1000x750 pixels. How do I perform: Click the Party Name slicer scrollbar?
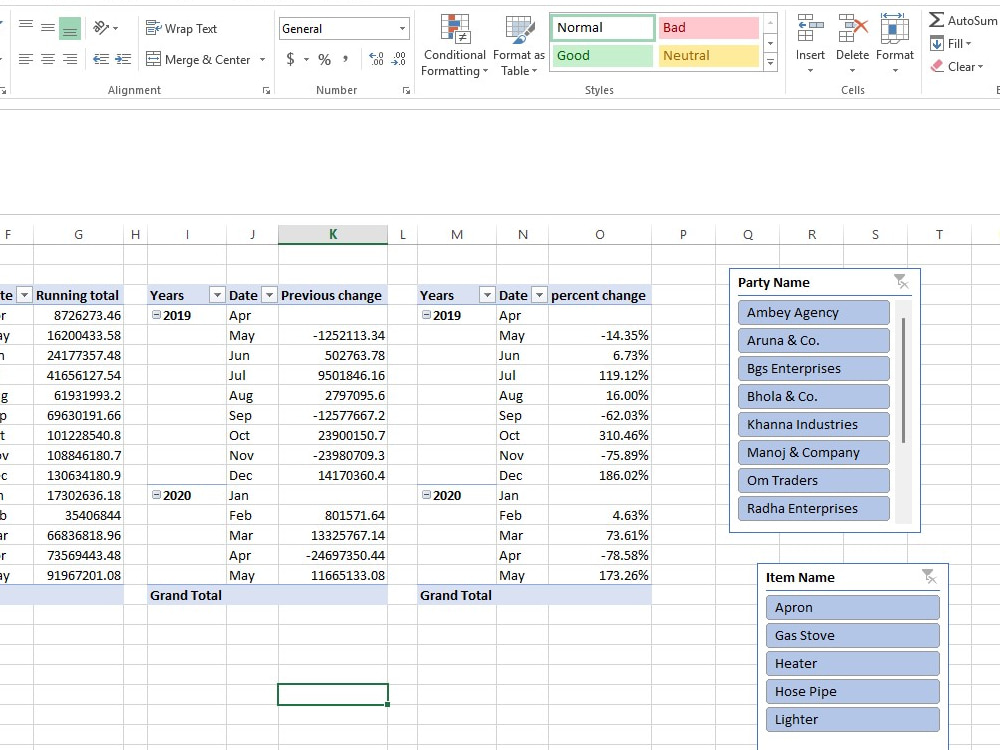coord(904,380)
